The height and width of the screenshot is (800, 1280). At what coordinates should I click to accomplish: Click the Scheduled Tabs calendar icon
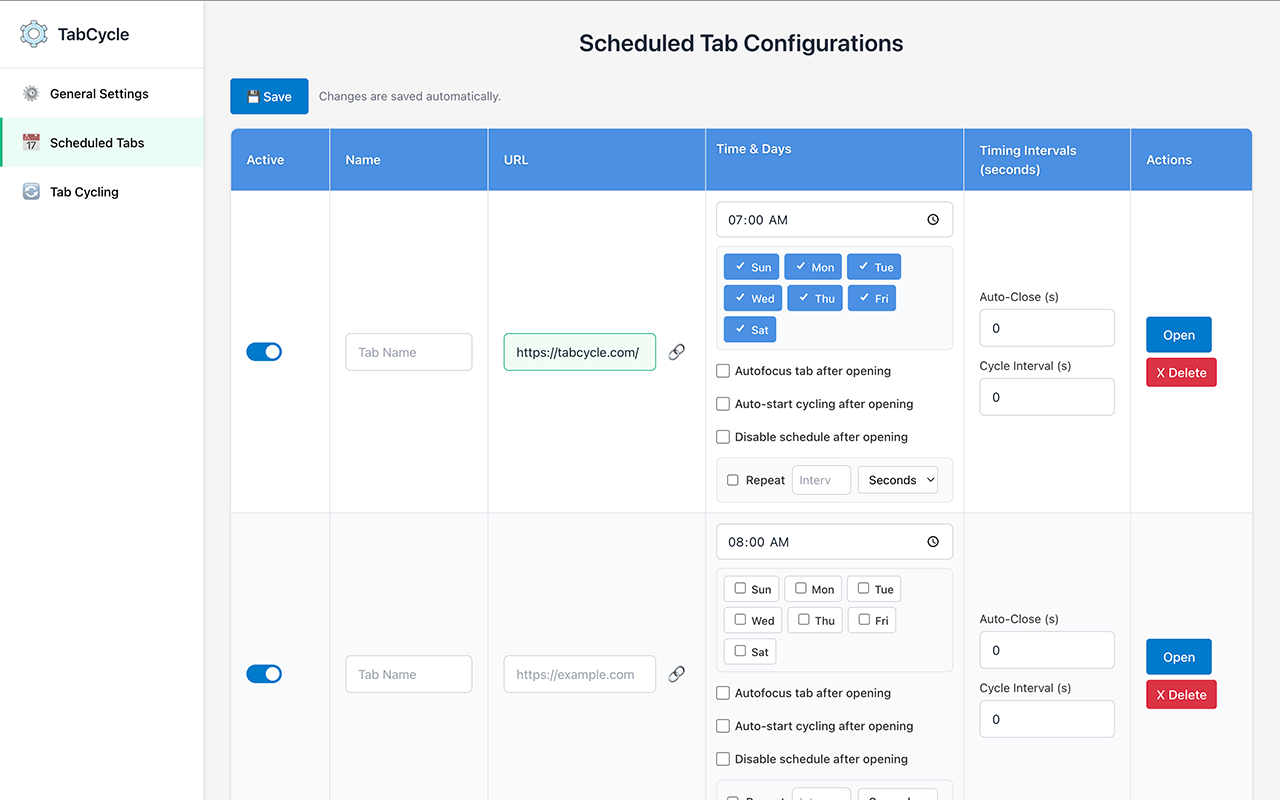(x=31, y=143)
